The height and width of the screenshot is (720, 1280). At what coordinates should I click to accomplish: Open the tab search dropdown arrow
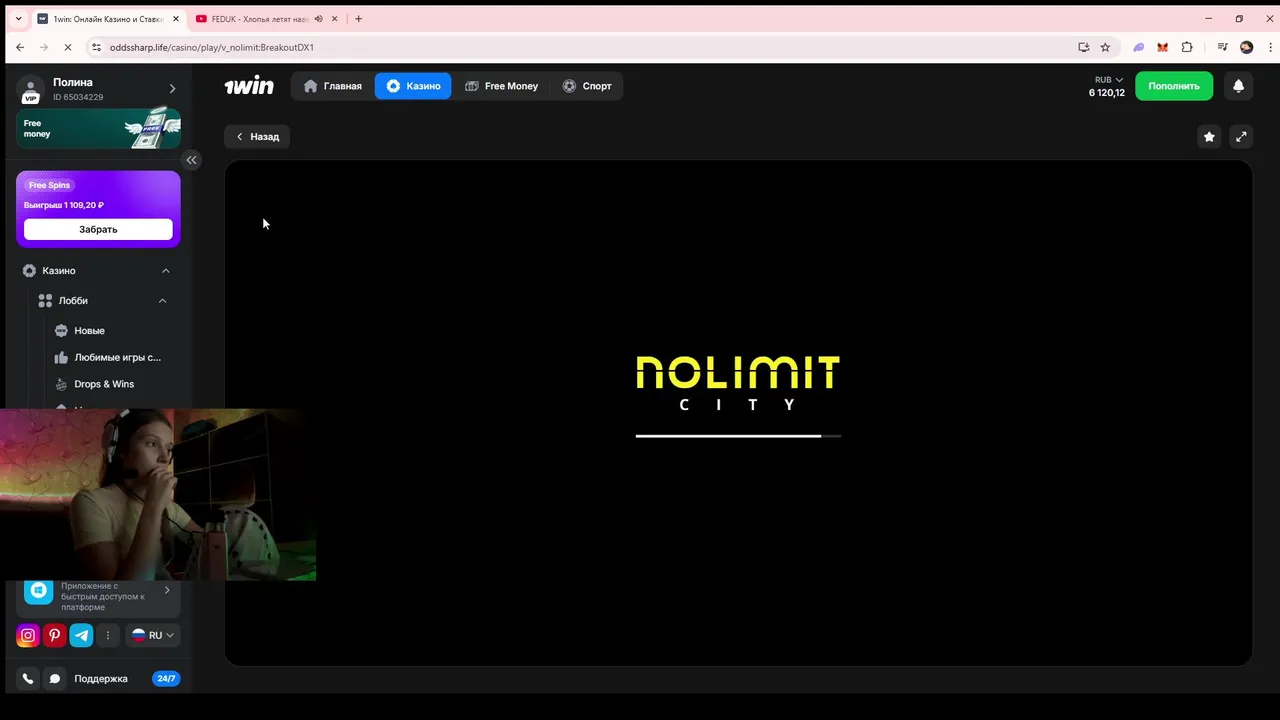[x=18, y=19]
